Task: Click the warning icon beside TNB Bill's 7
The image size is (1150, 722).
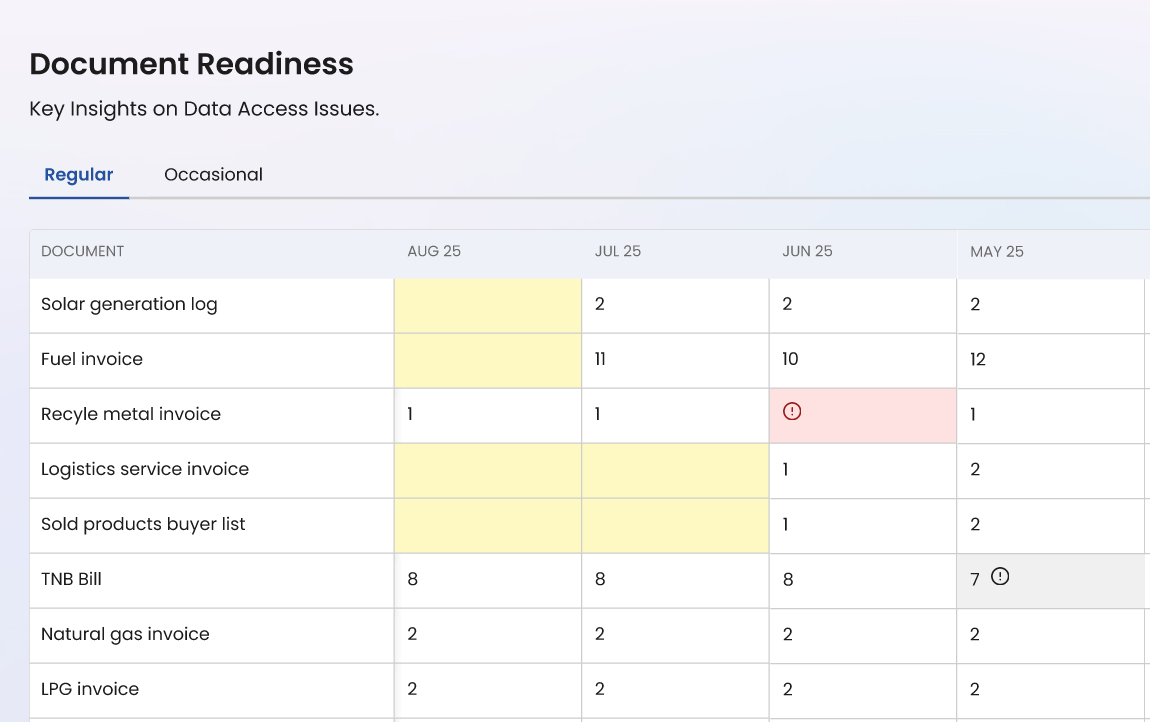Action: pyautogui.click(x=1000, y=576)
